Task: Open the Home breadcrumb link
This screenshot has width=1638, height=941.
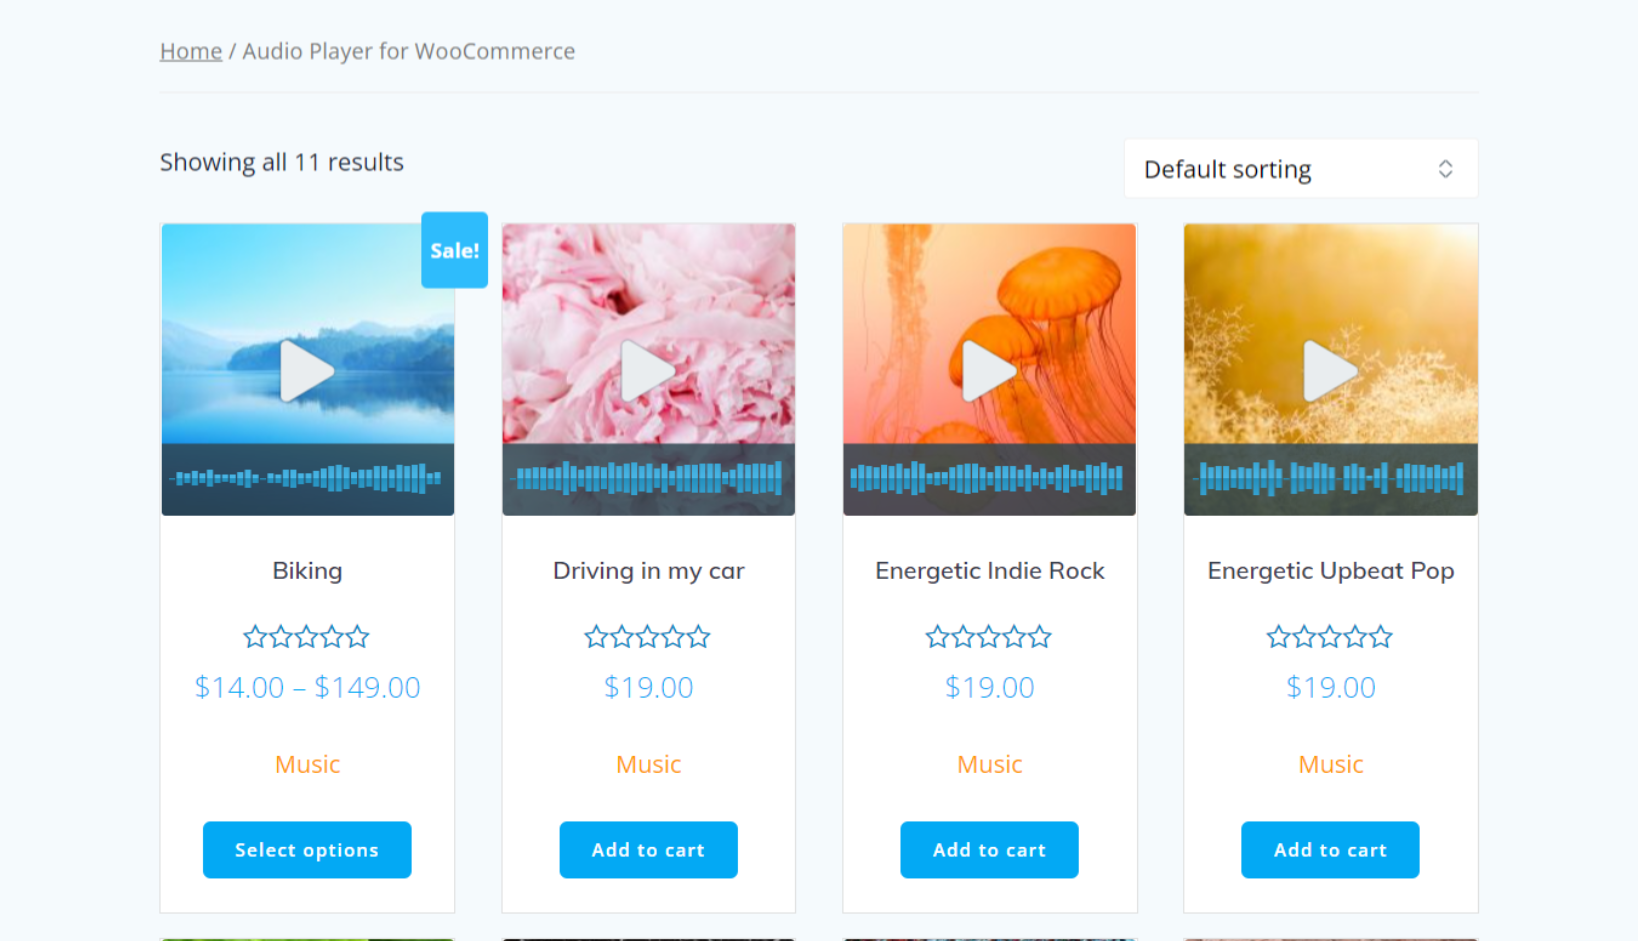Action: click(190, 51)
